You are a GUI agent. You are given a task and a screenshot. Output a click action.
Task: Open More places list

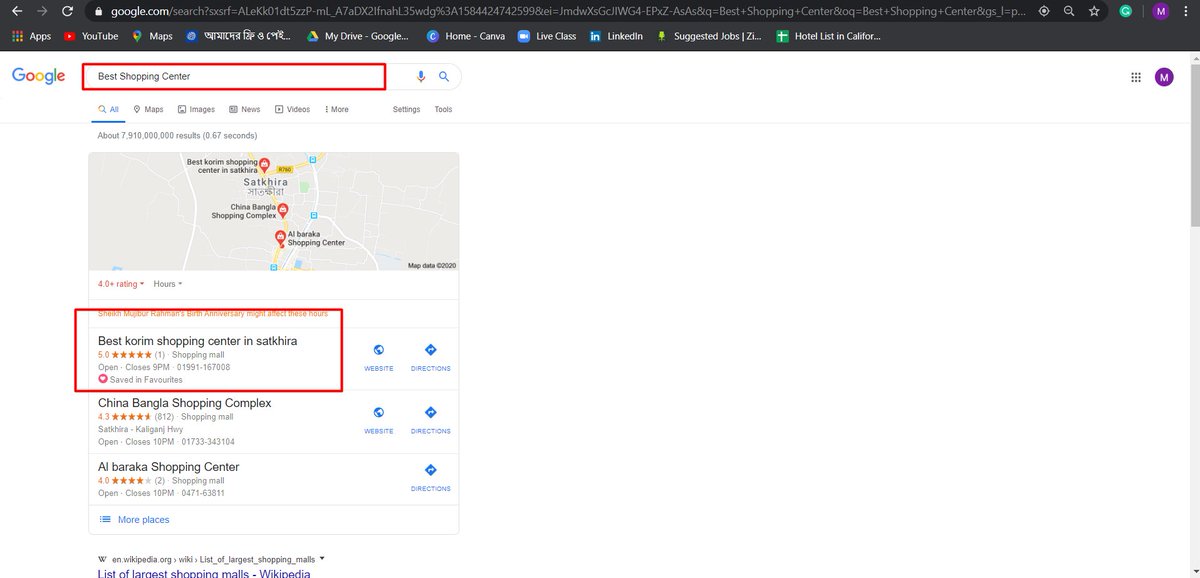click(x=134, y=520)
